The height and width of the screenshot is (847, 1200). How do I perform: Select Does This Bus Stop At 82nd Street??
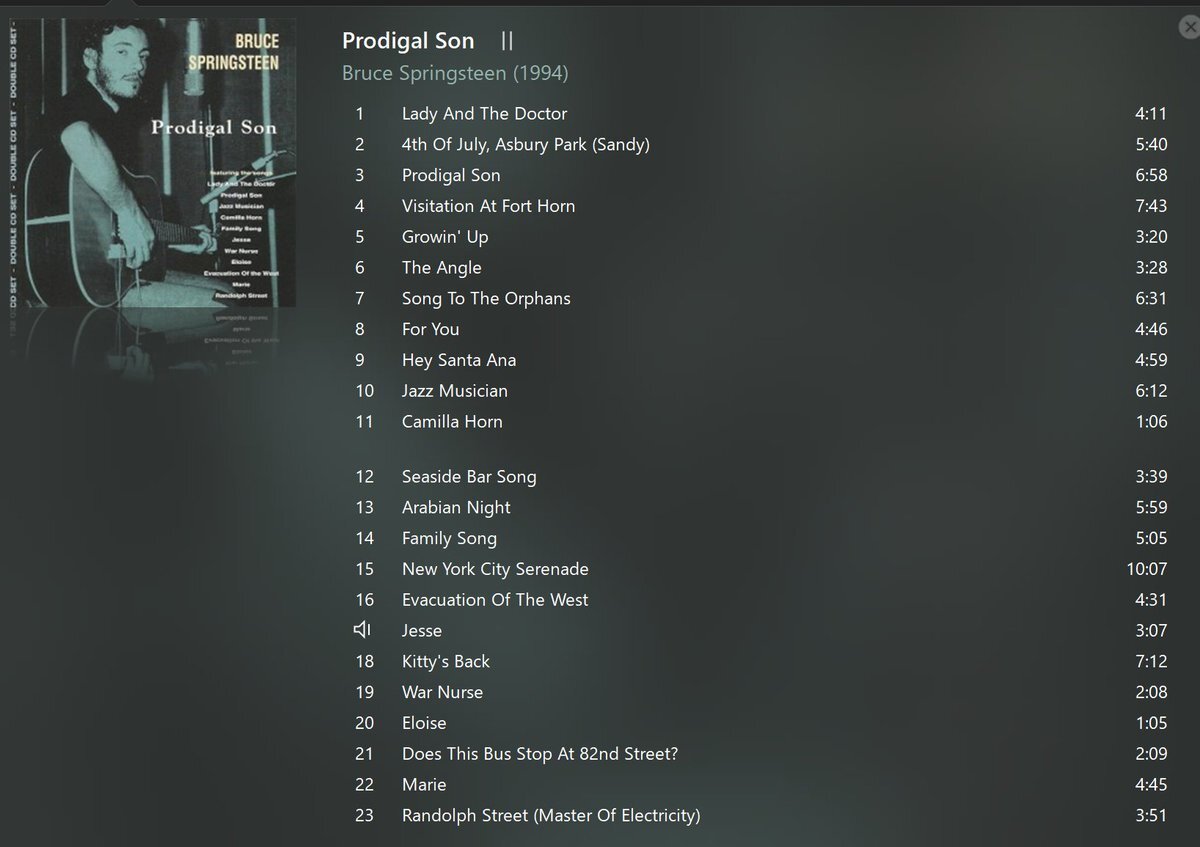point(761,754)
